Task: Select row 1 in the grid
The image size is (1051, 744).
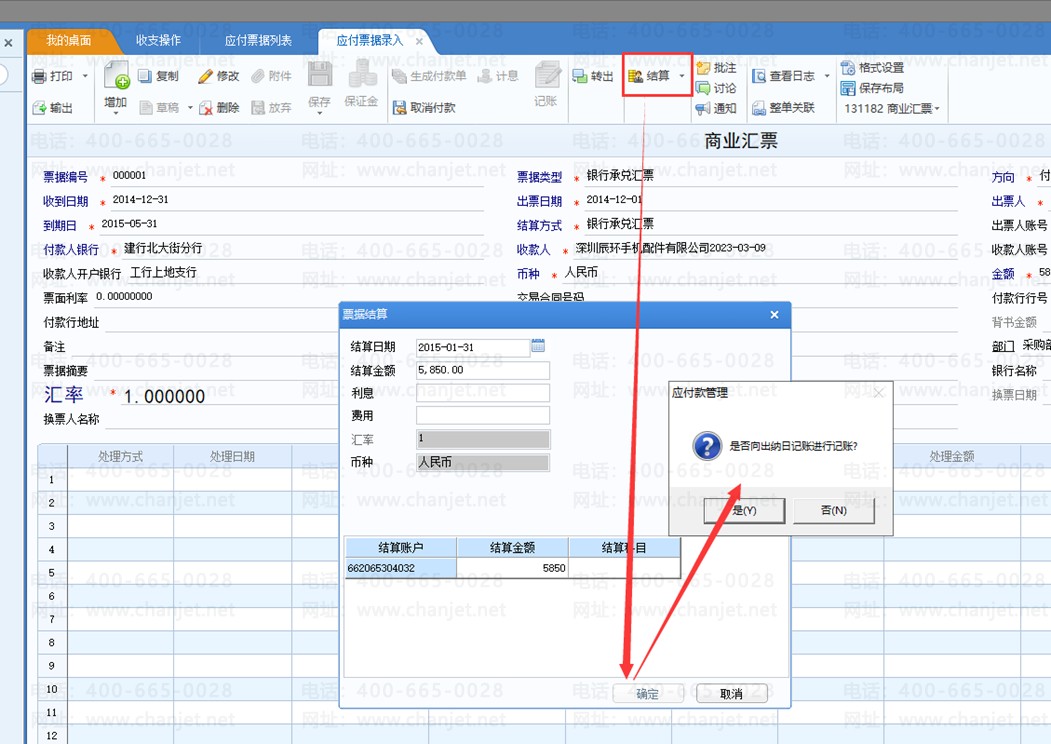Action: pyautogui.click(x=52, y=479)
